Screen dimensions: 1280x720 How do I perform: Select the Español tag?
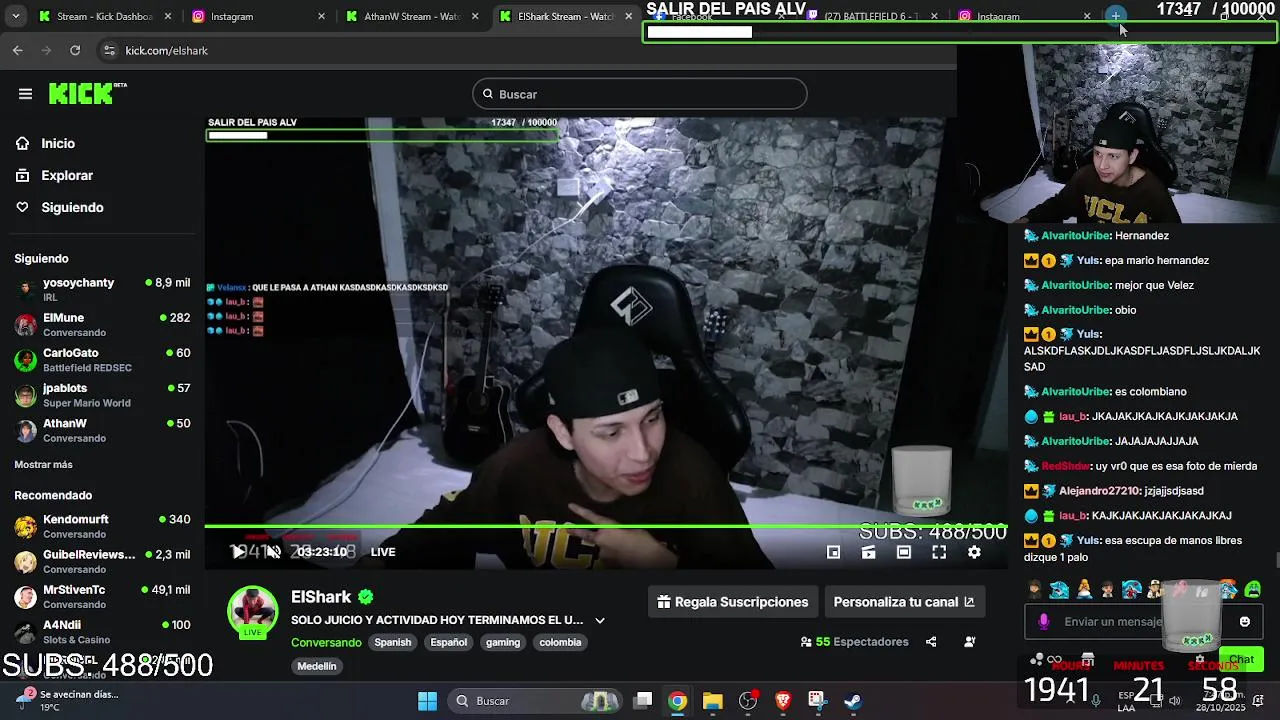[449, 642]
